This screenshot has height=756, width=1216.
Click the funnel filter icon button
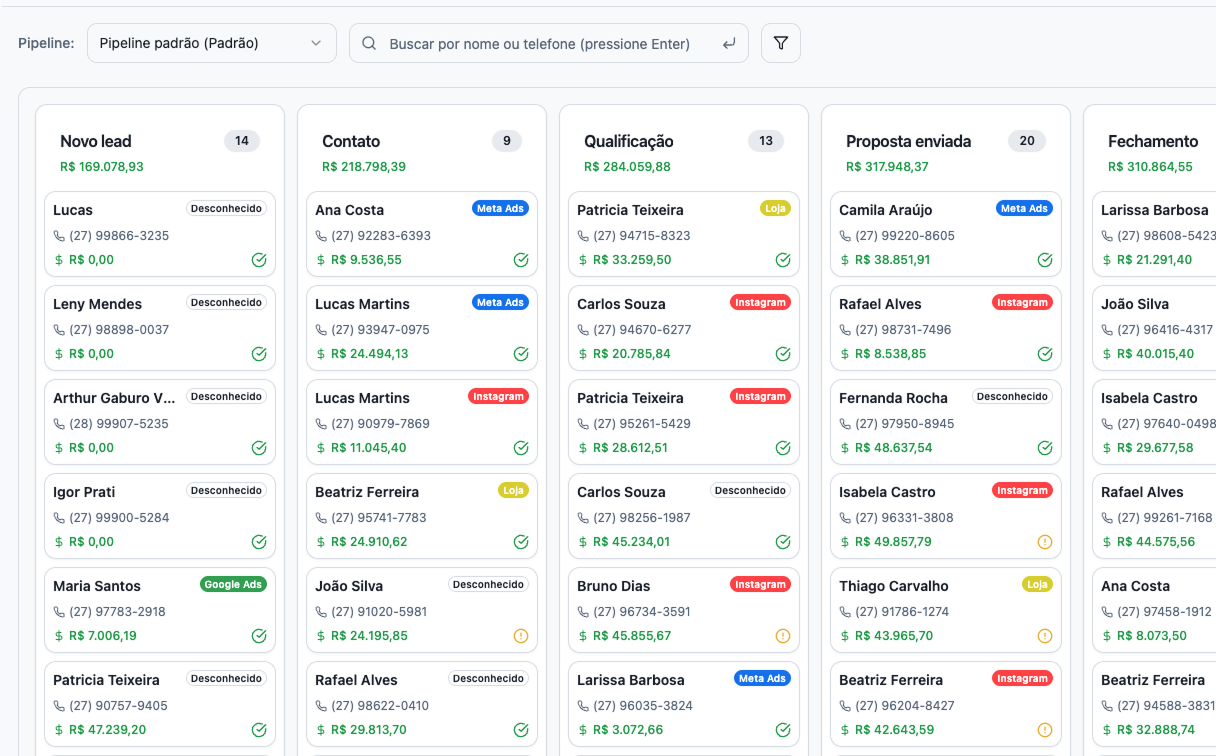[781, 43]
